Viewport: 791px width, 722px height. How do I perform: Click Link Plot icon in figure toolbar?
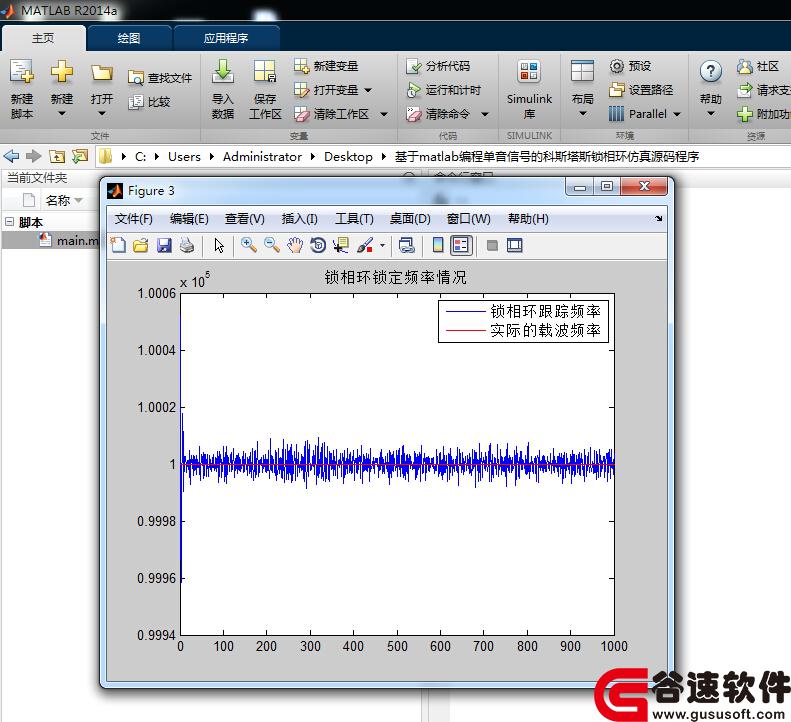coord(407,246)
